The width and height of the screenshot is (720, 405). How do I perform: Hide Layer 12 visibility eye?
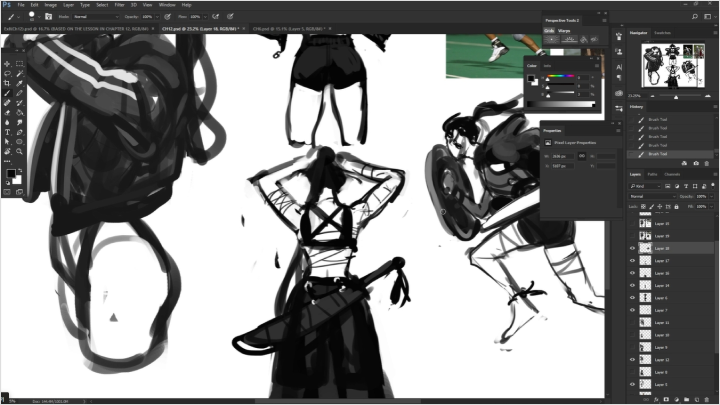632,360
